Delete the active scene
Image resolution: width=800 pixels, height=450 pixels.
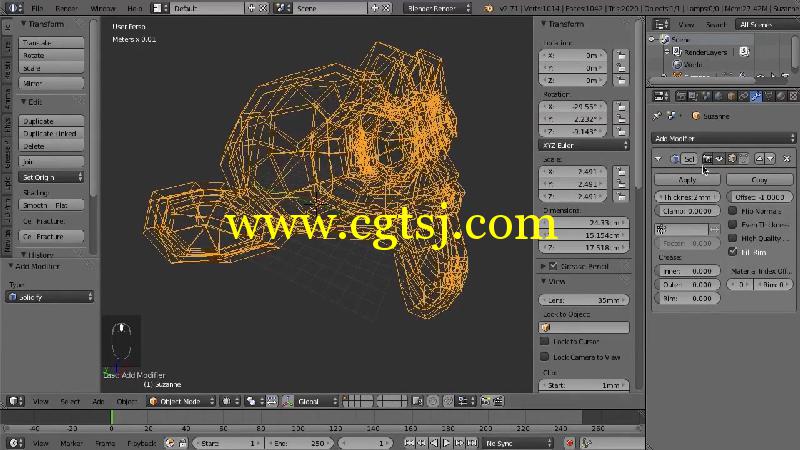tap(386, 8)
